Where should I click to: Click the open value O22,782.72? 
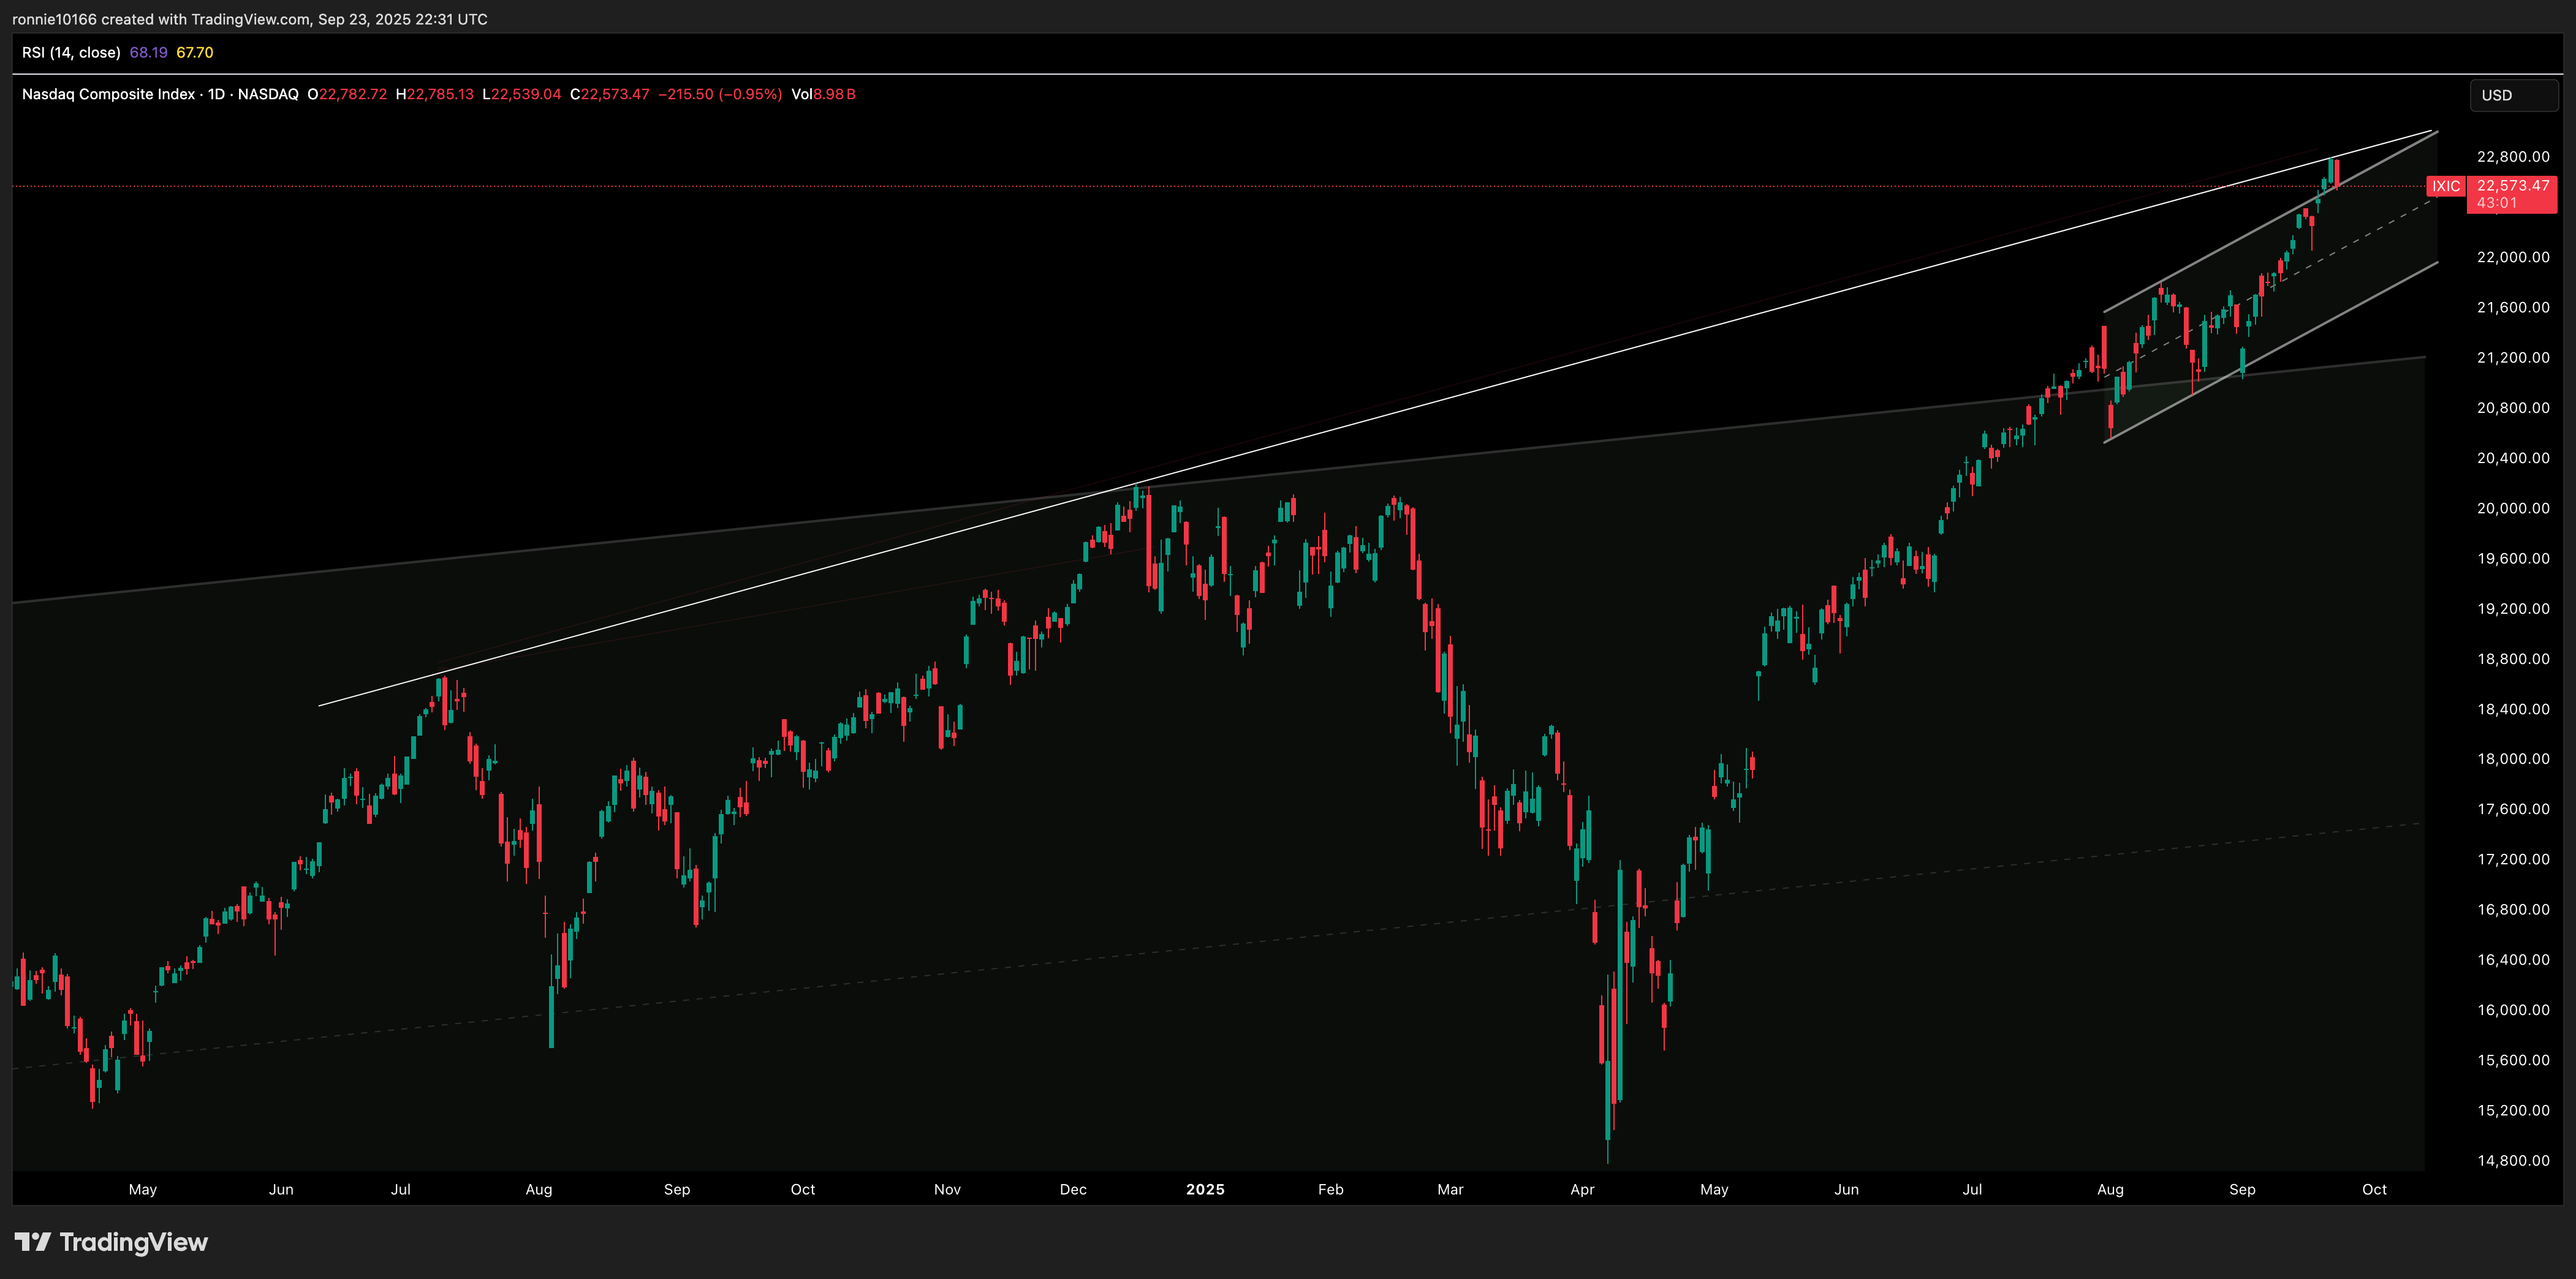[x=347, y=94]
